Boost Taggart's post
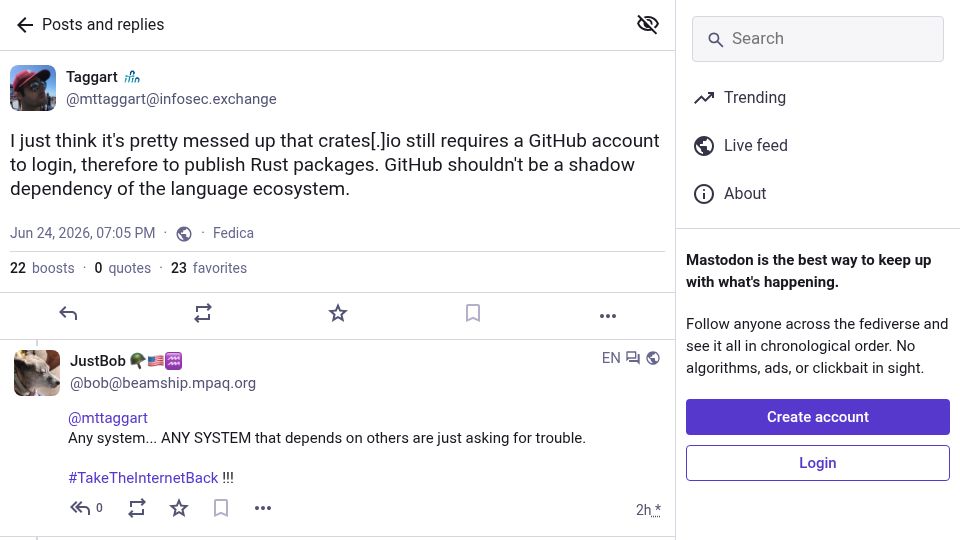This screenshot has height=540, width=960. (x=203, y=313)
